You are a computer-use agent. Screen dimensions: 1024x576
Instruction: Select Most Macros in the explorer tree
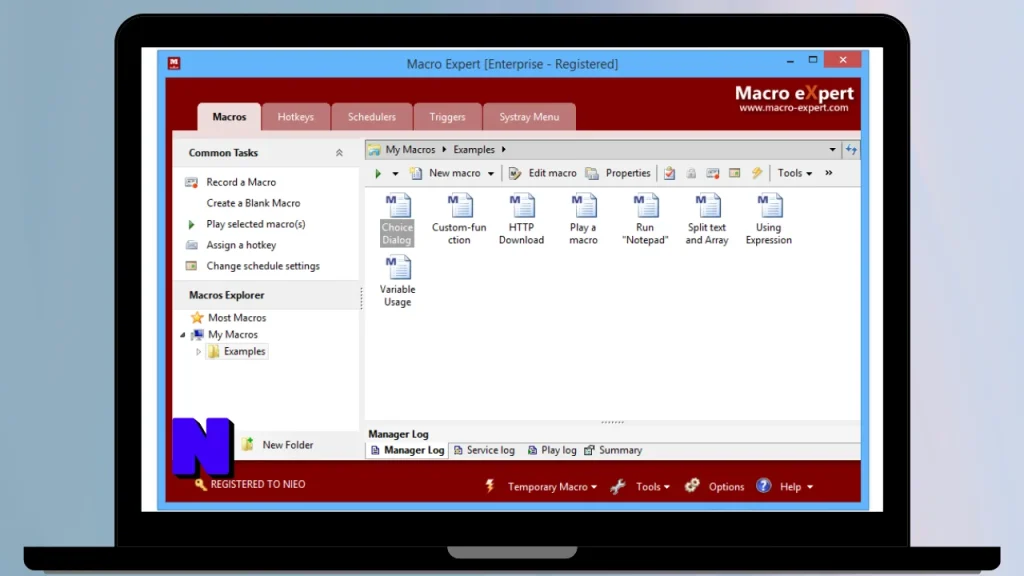237,317
